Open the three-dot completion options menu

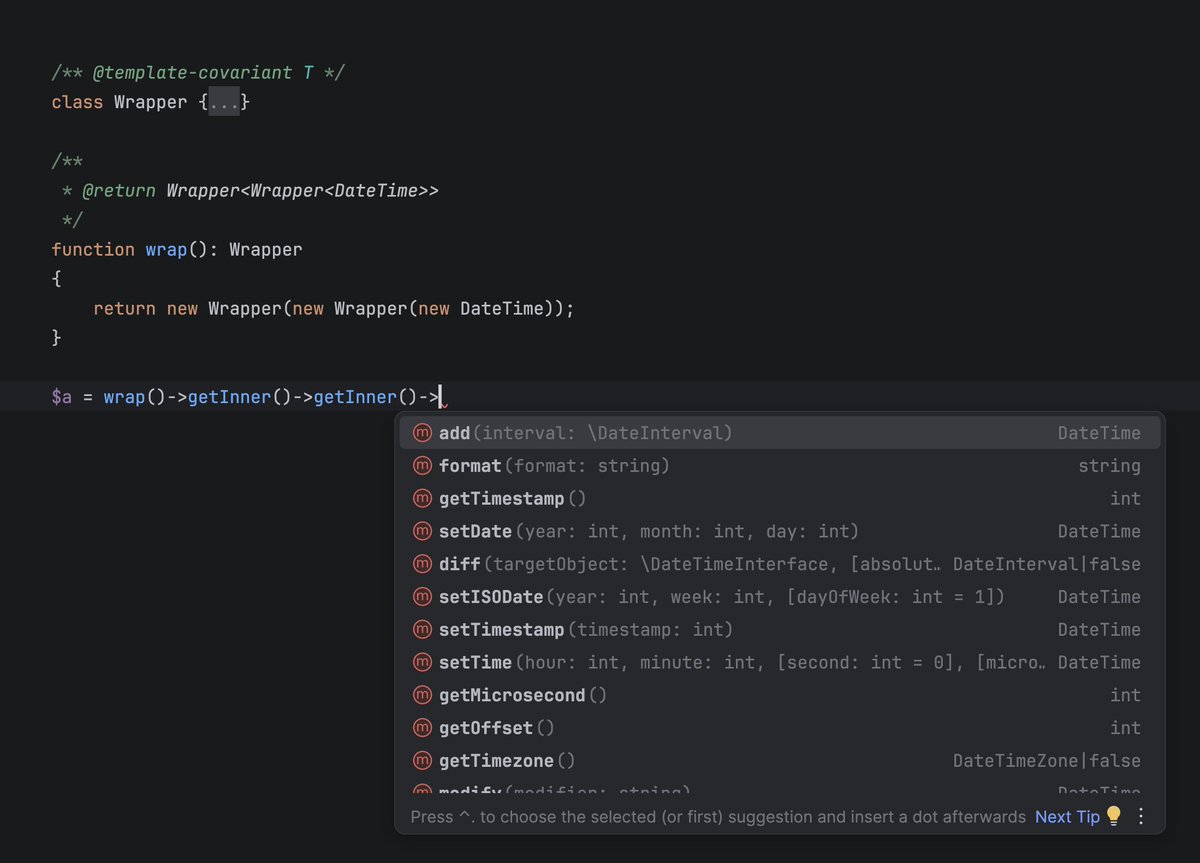coord(1141,817)
